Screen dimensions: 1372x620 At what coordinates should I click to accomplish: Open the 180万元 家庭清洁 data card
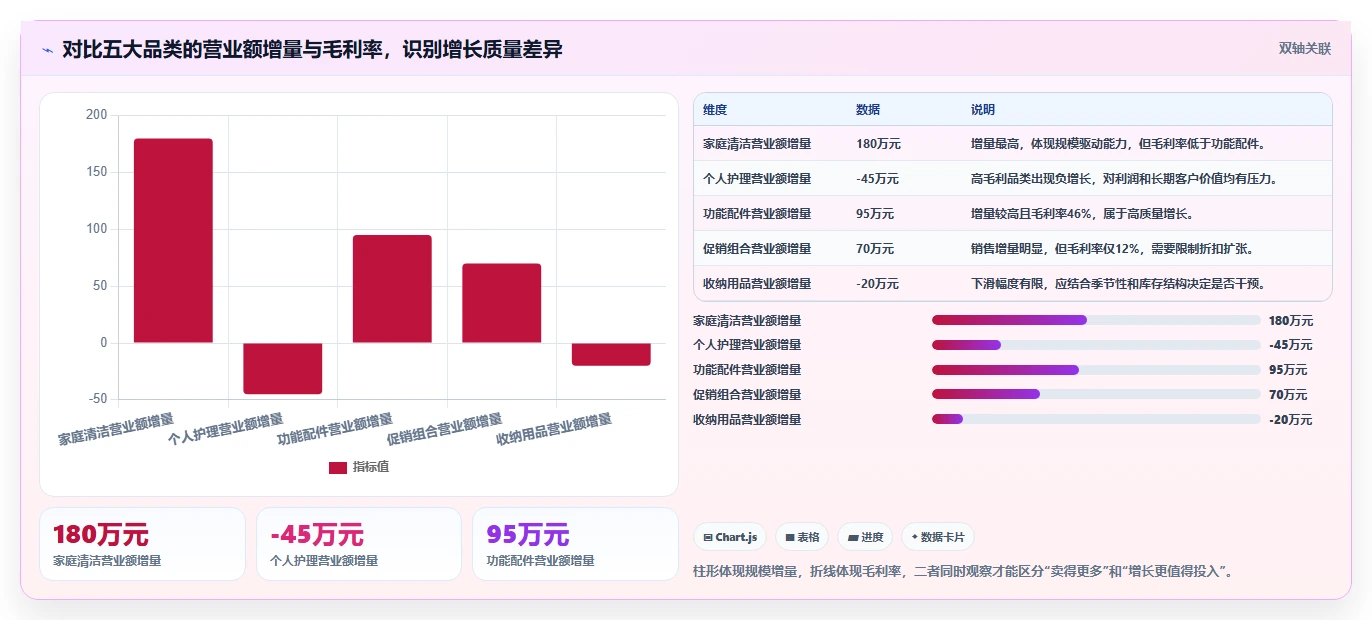tap(142, 544)
